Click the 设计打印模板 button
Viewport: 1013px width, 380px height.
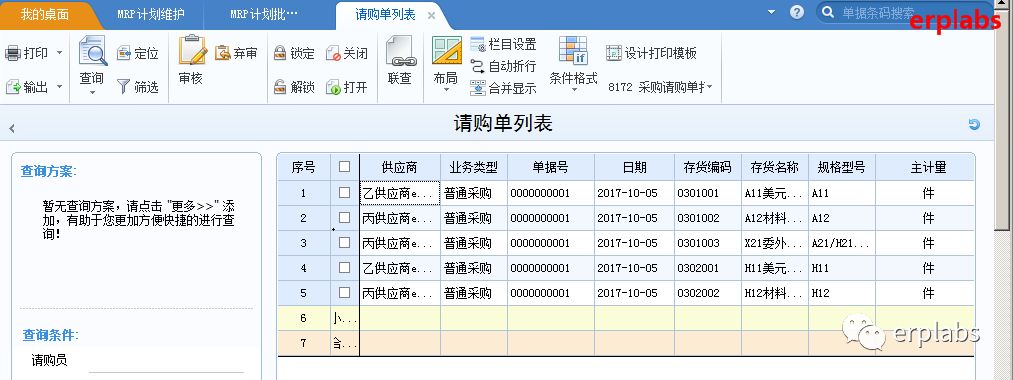pos(652,53)
